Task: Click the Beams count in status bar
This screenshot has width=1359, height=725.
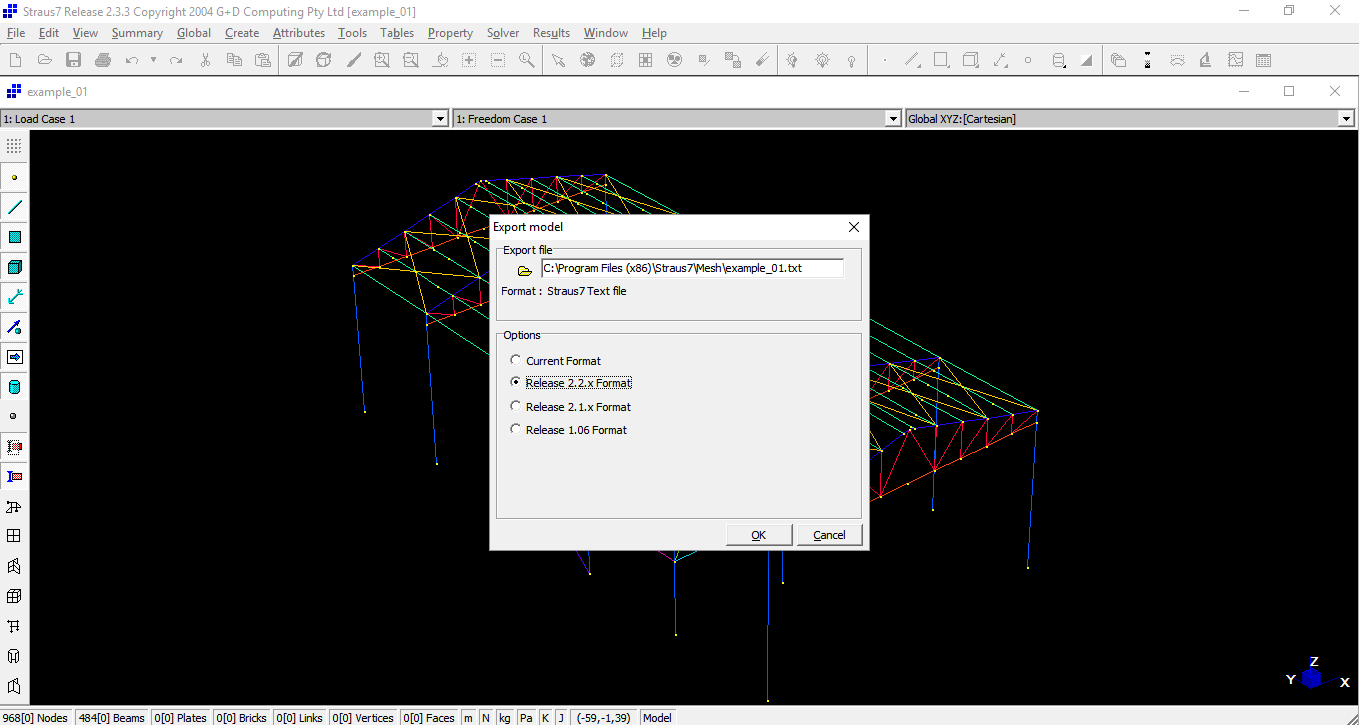Action: click(111, 717)
